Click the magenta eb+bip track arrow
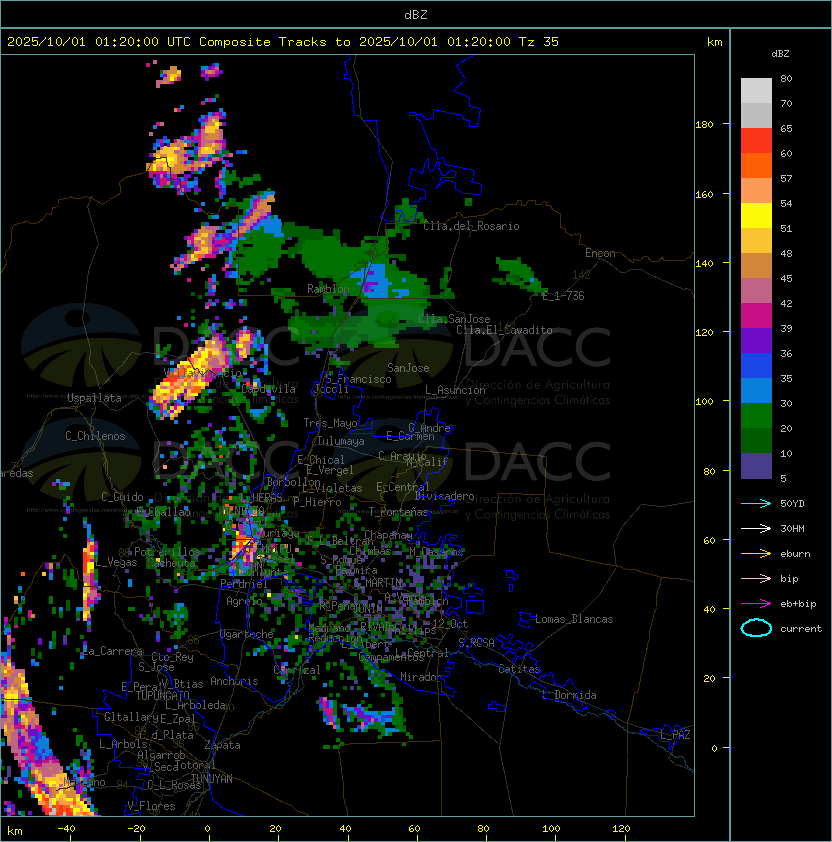The height and width of the screenshot is (842, 832). [x=756, y=604]
